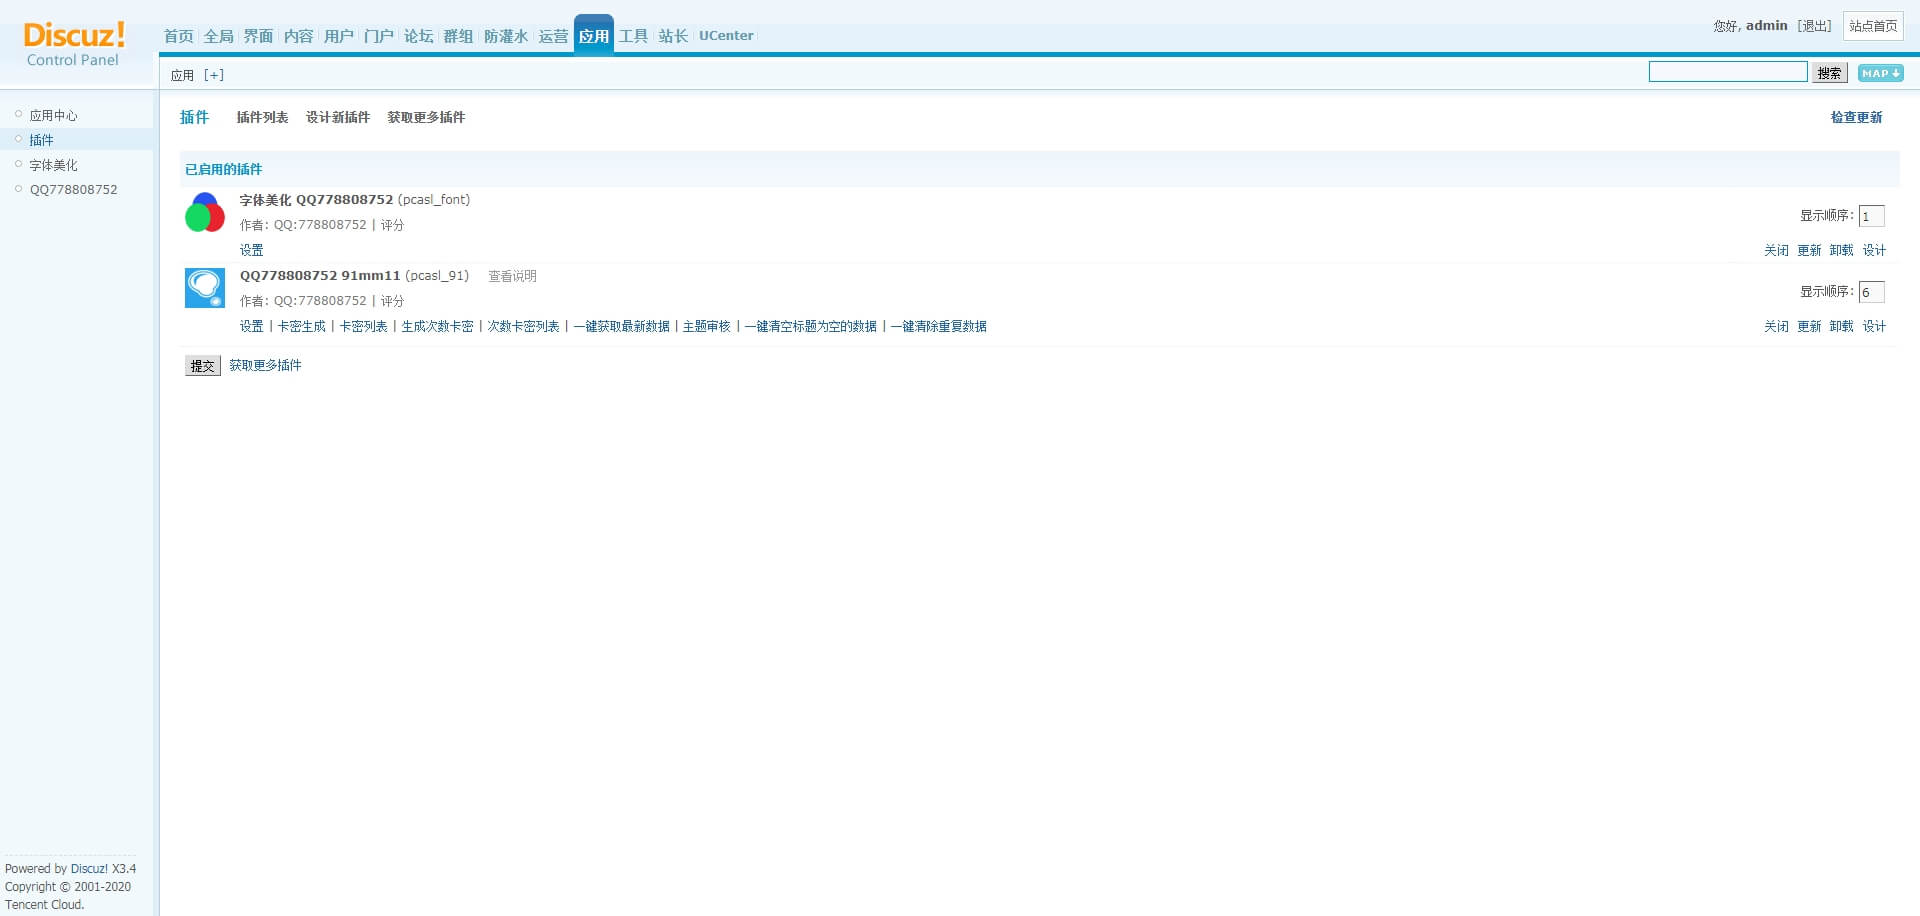Select the 插件列表 tab
The width and height of the screenshot is (1920, 916).
(x=262, y=117)
